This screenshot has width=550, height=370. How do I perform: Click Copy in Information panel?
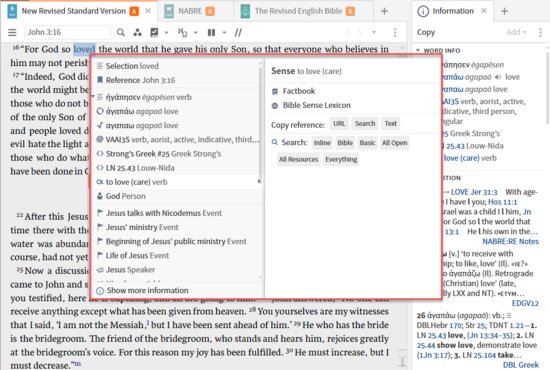pyautogui.click(x=426, y=32)
